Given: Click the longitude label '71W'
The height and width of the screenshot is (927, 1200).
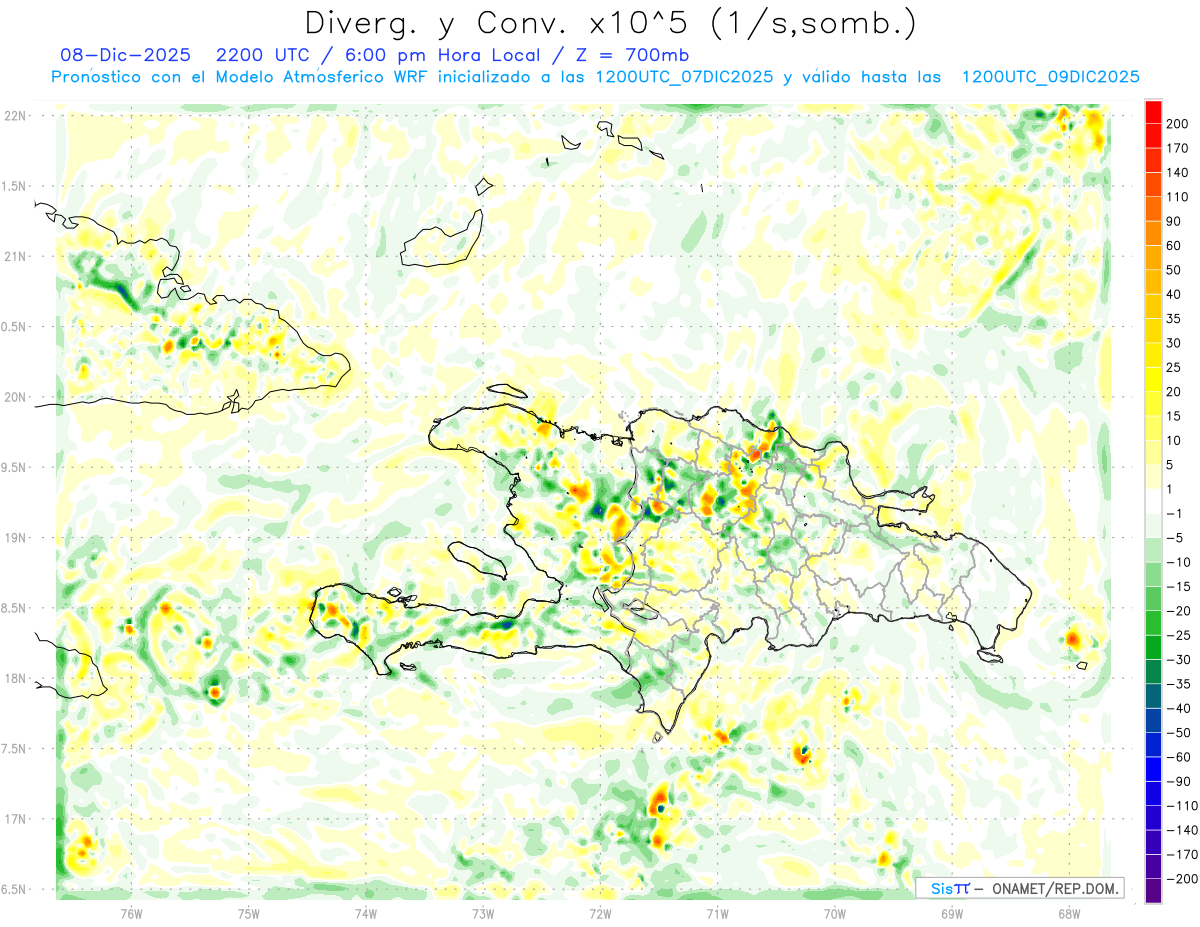Looking at the screenshot, I should (x=717, y=913).
